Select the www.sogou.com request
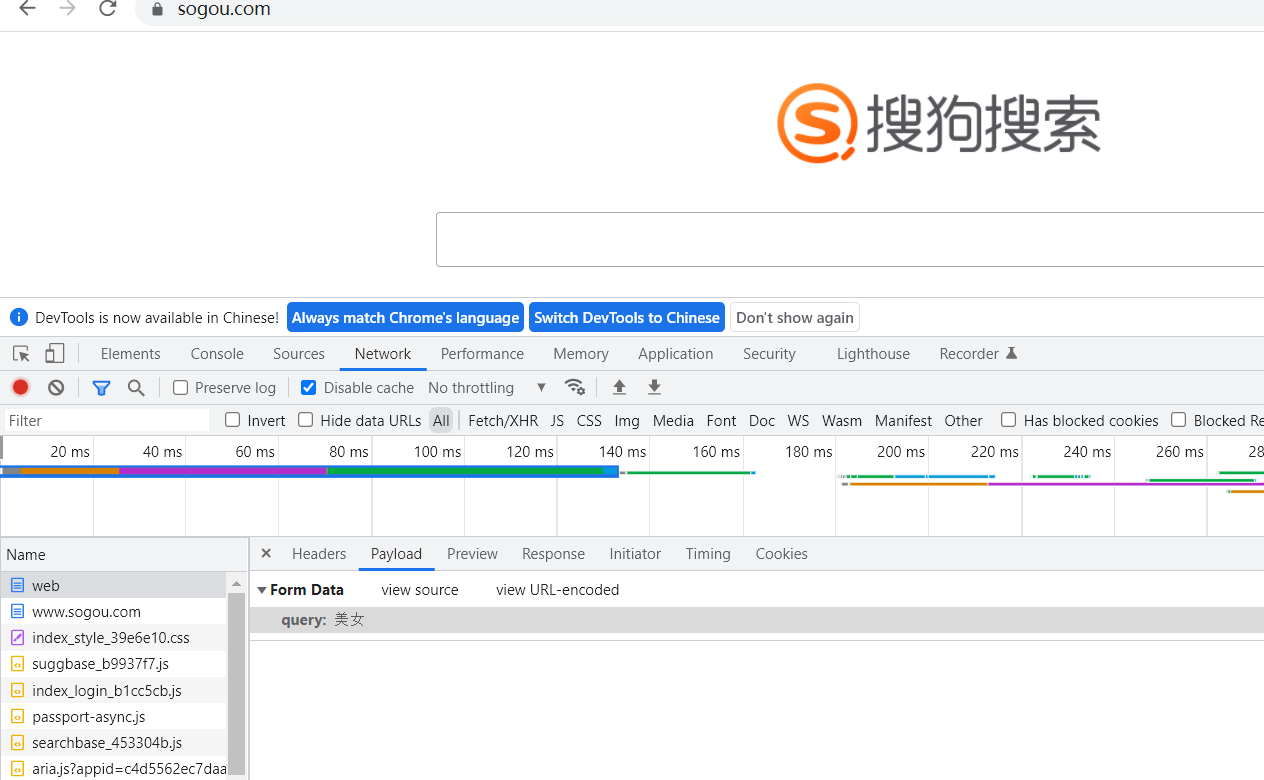This screenshot has width=1264, height=780. [x=113, y=612]
